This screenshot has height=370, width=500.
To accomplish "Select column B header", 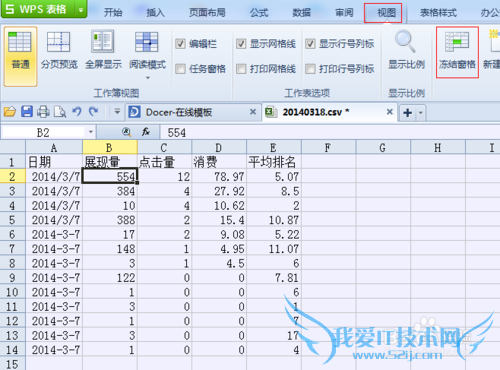I will 110,147.
